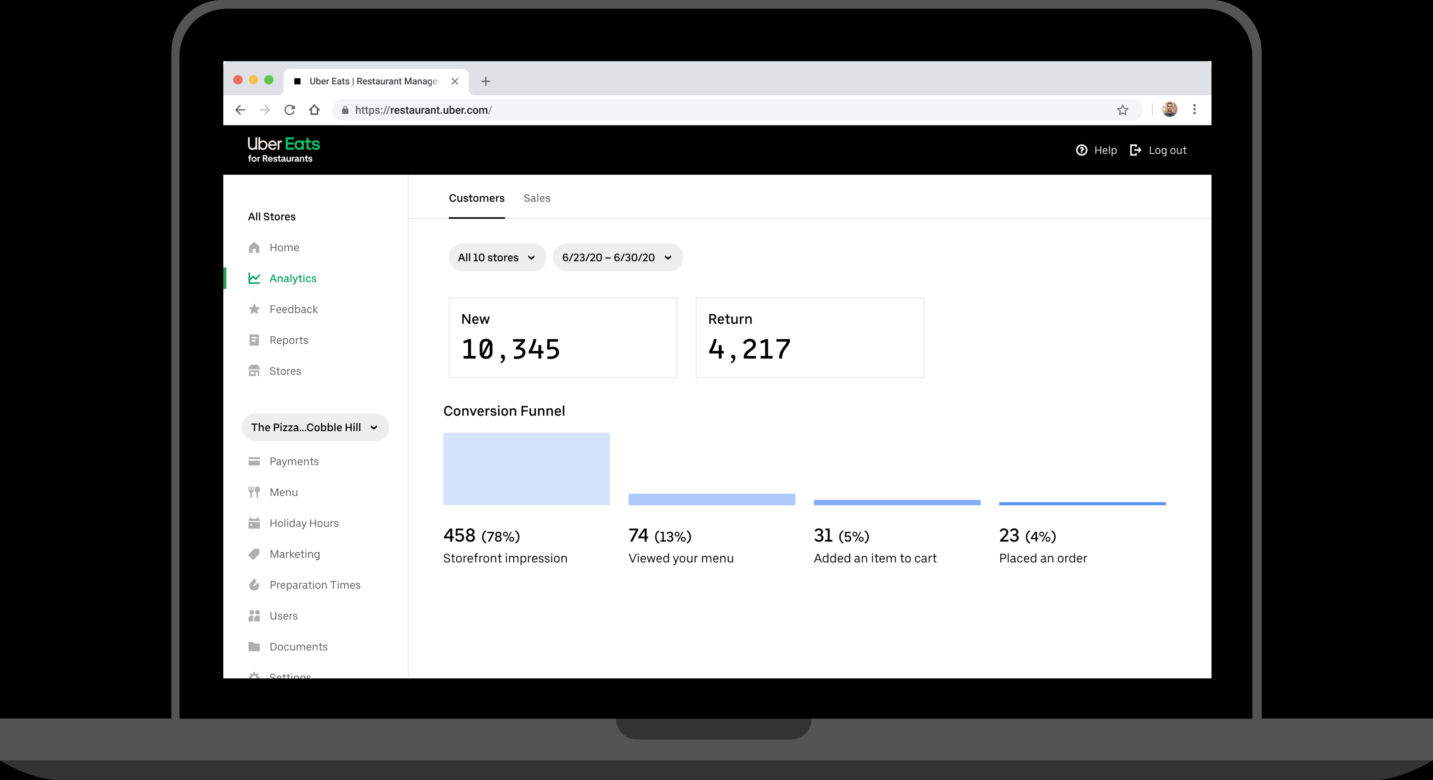Reload the page with the refresh icon
The image size is (1433, 780).
point(290,110)
